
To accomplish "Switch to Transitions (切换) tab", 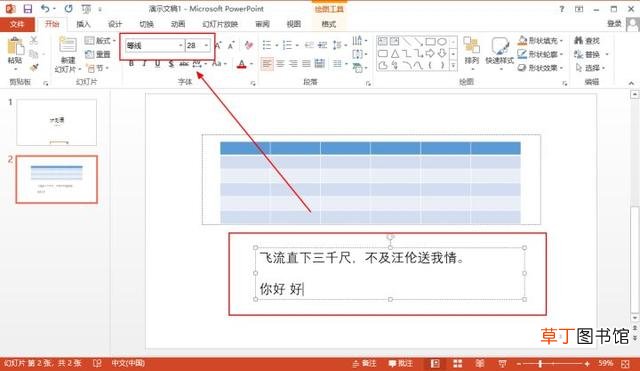I will (x=146, y=24).
